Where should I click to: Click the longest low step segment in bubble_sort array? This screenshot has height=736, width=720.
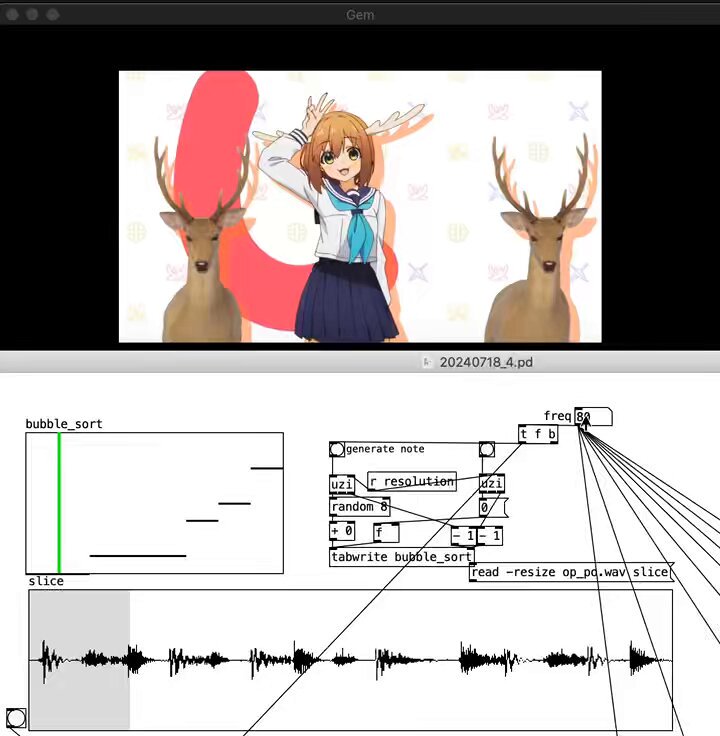coord(138,556)
